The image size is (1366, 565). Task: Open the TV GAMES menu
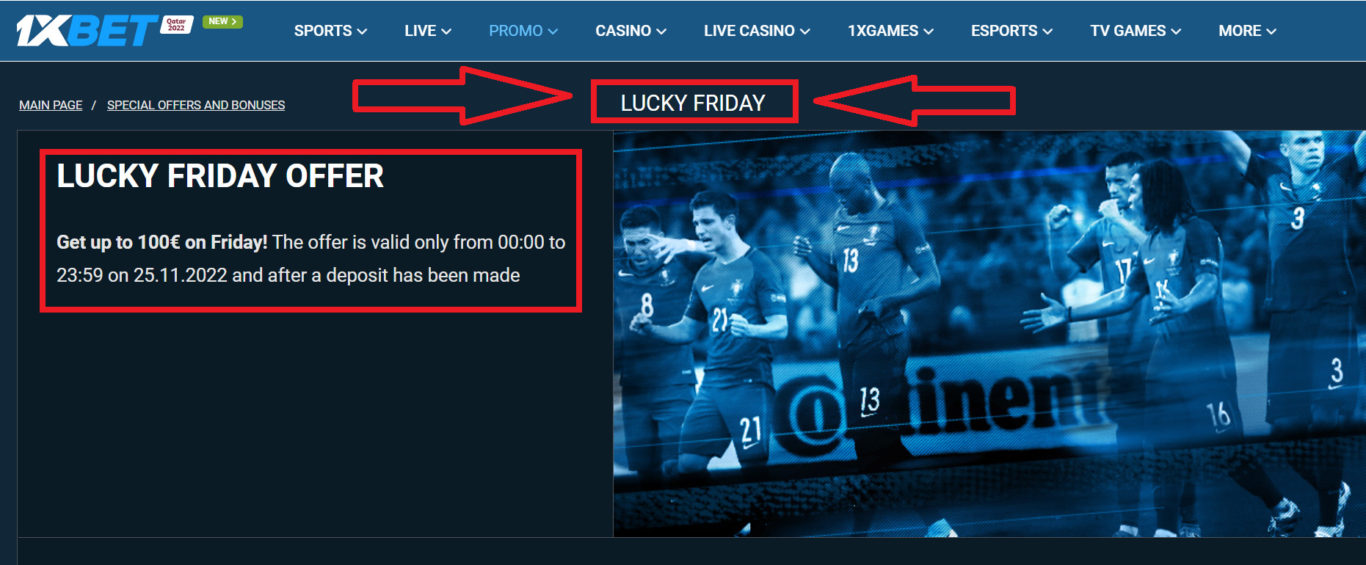pyautogui.click(x=1136, y=31)
